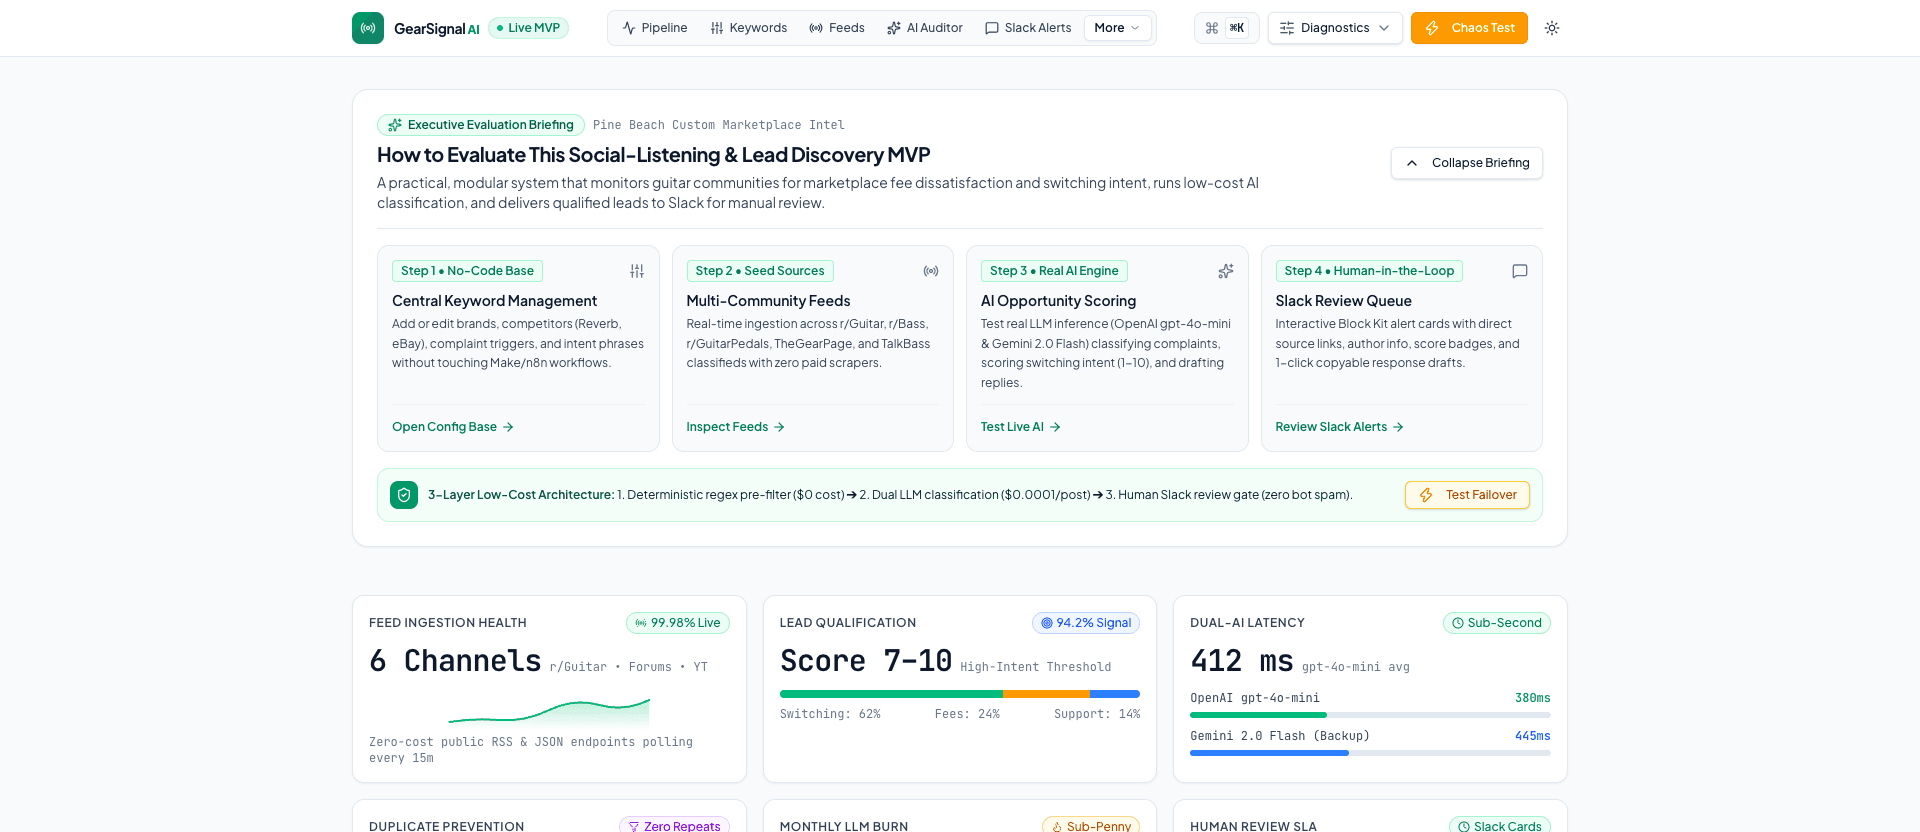Go to the Feeds tab
The image size is (1920, 832).
(837, 28)
